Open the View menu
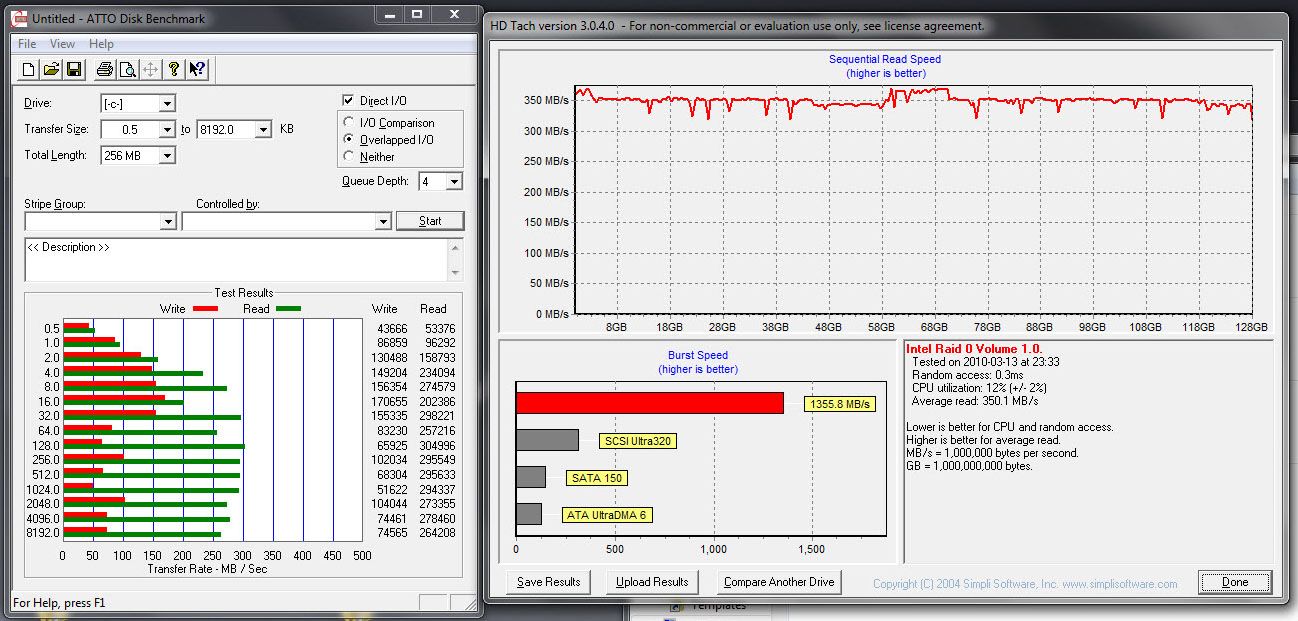 pyautogui.click(x=62, y=44)
